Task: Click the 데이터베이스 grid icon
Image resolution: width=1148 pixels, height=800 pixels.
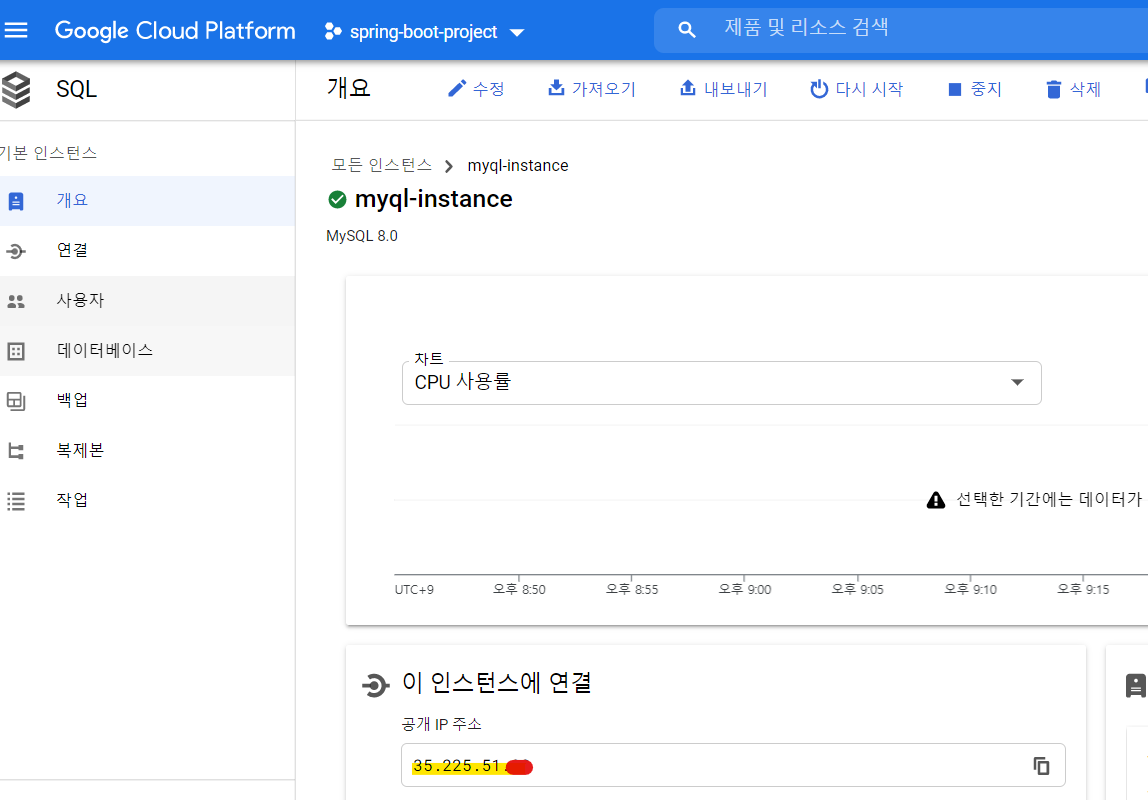Action: click(x=15, y=351)
